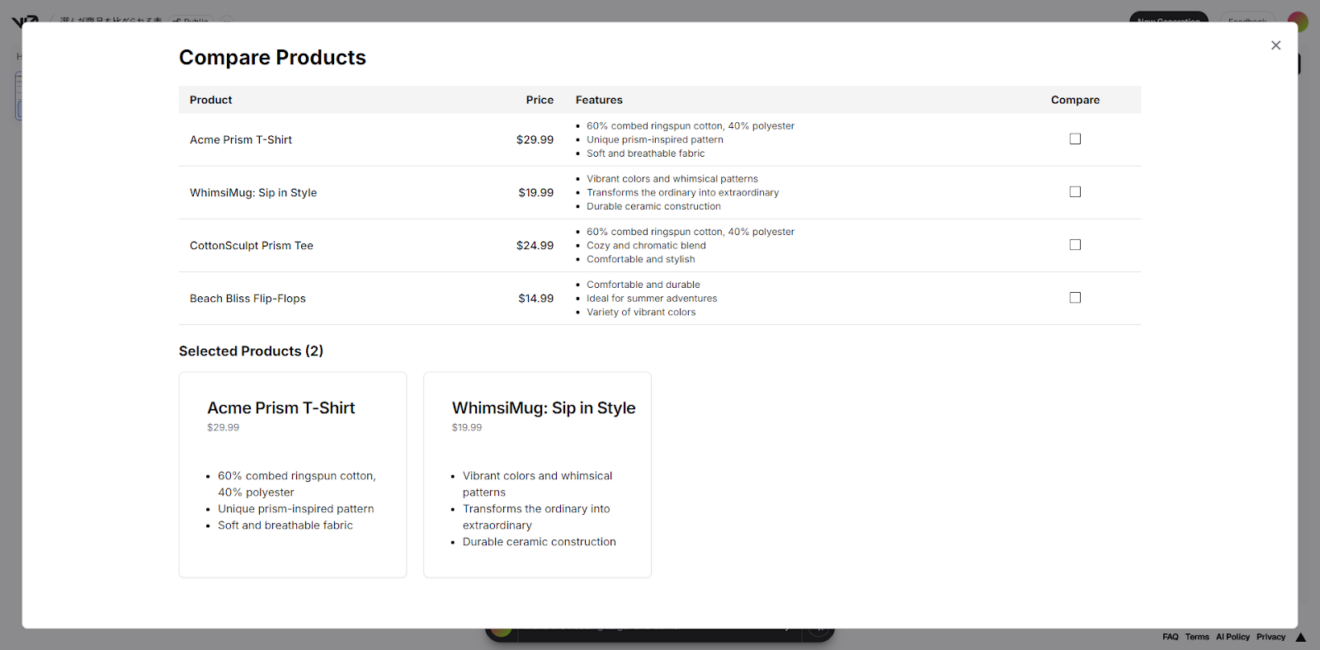The image size is (1320, 650).
Task: Click the New Generation button
Action: pos(1168,20)
